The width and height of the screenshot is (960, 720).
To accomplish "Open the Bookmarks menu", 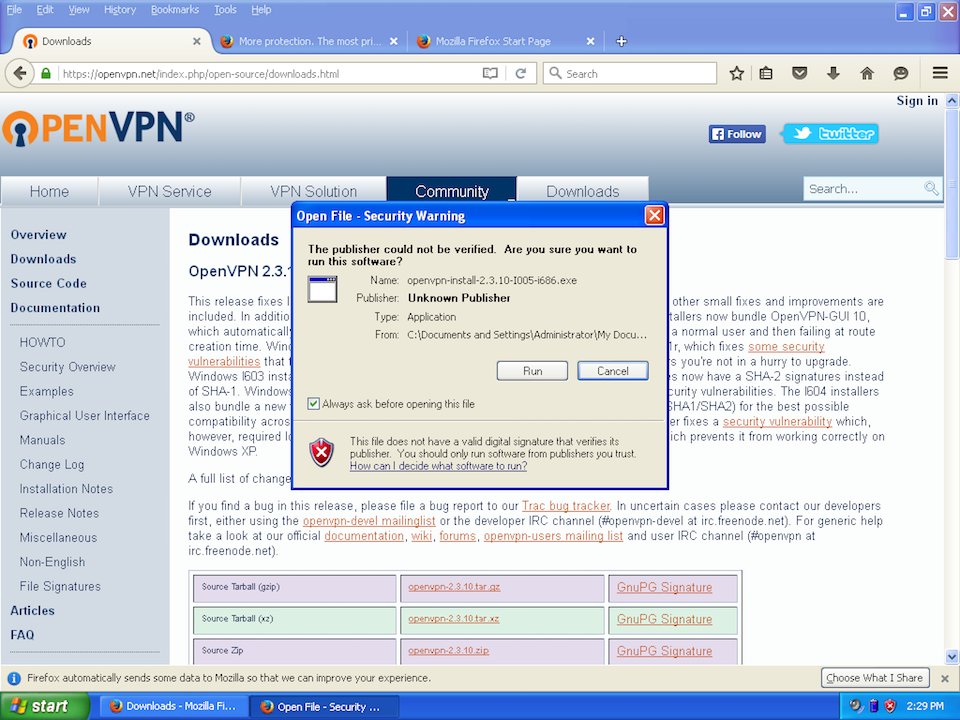I will pos(175,10).
